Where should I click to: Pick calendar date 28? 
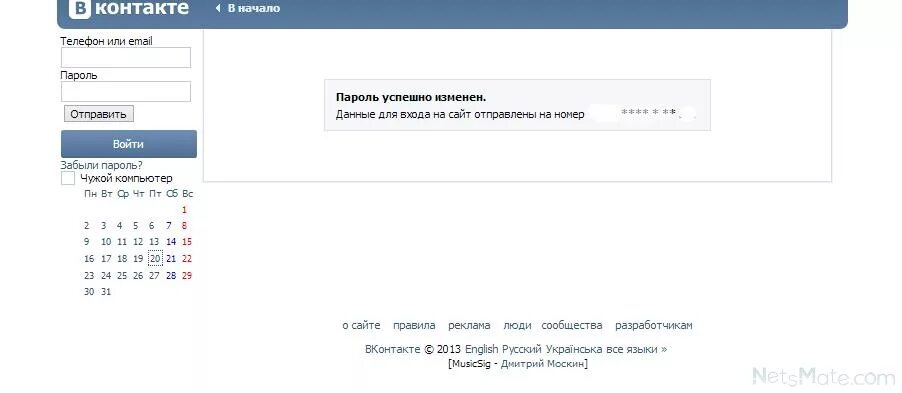(x=171, y=276)
